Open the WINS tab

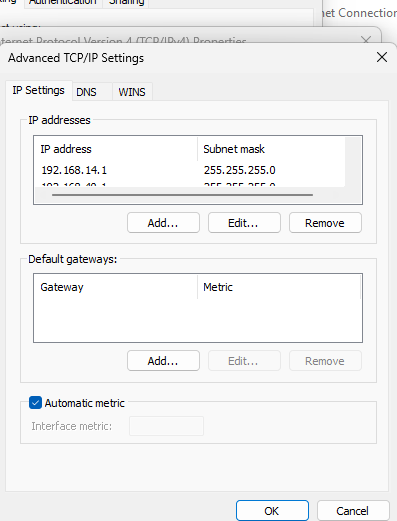[x=132, y=92]
